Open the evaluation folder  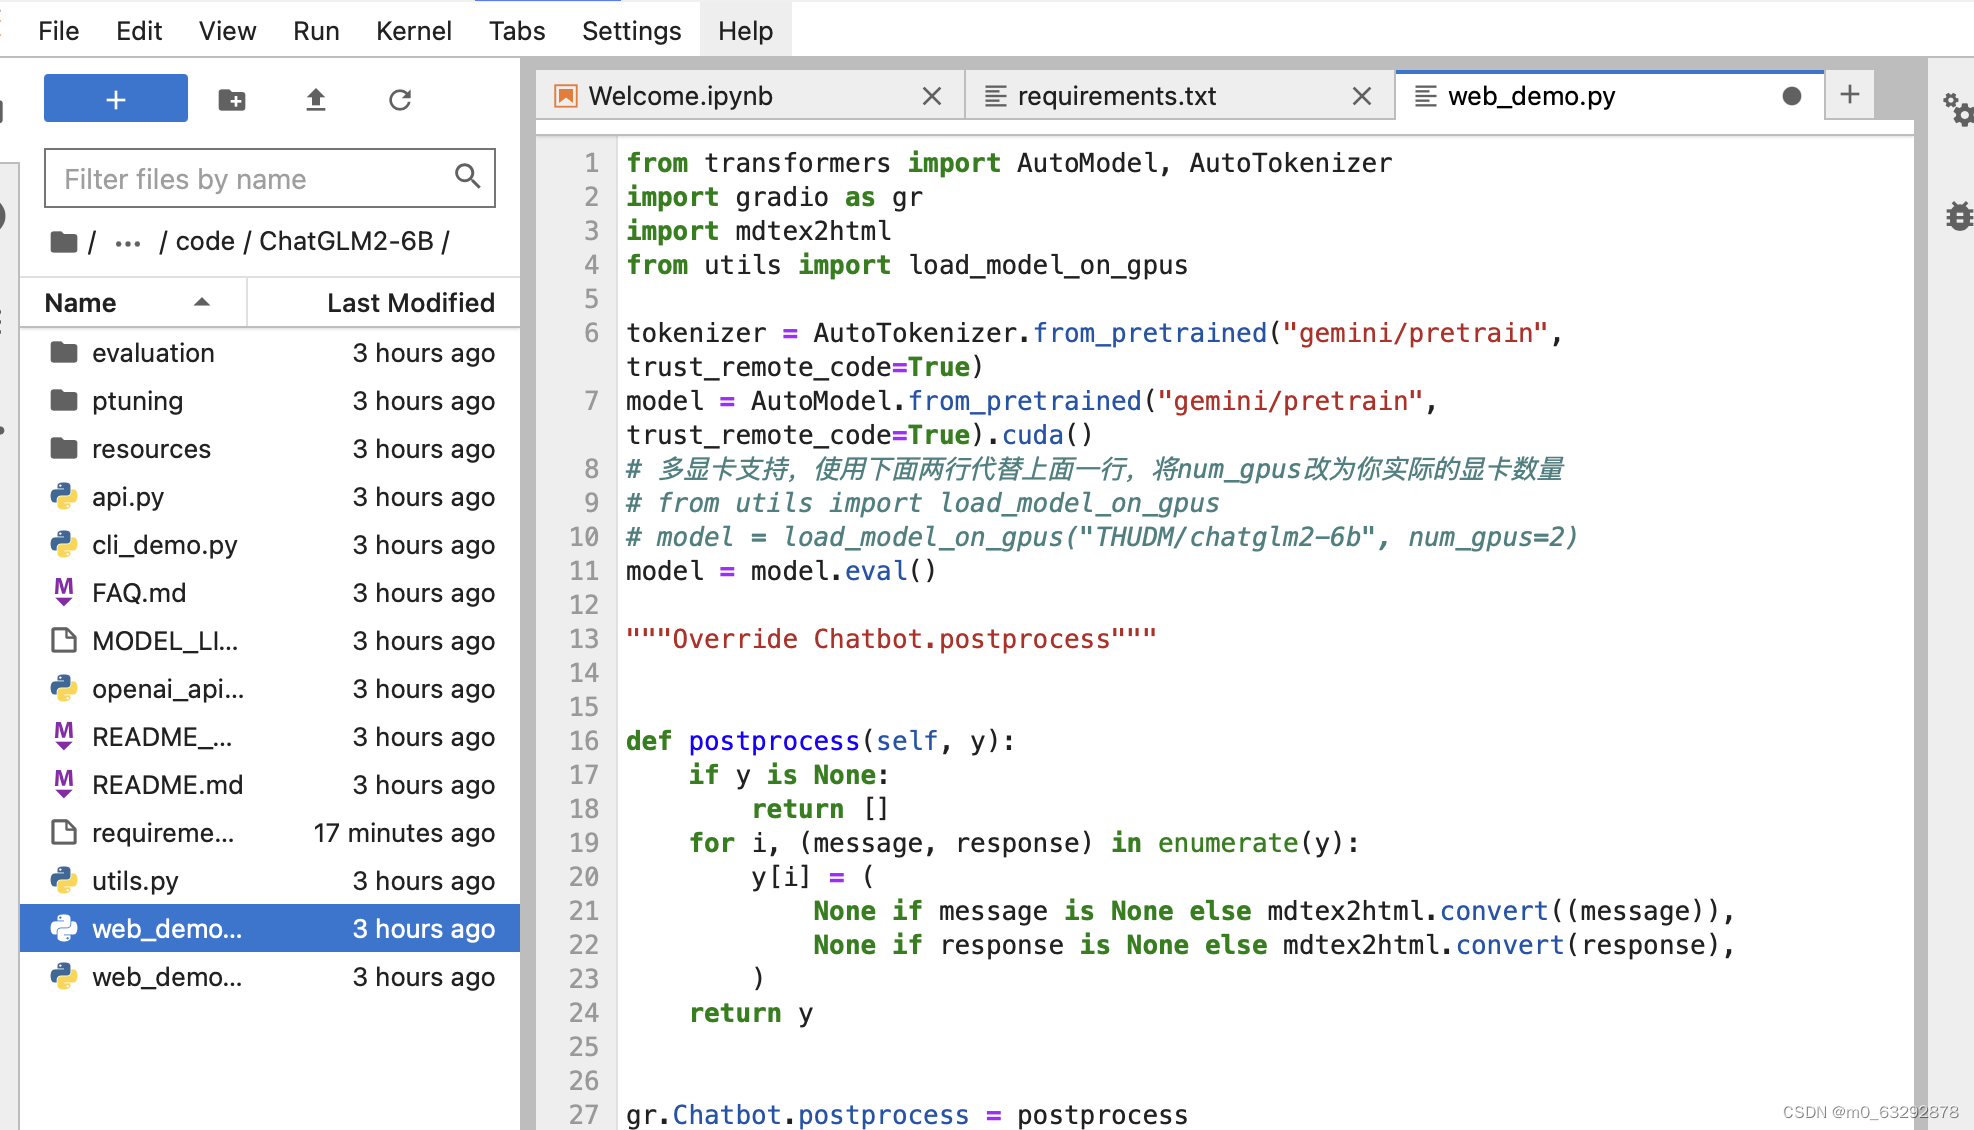[153, 353]
